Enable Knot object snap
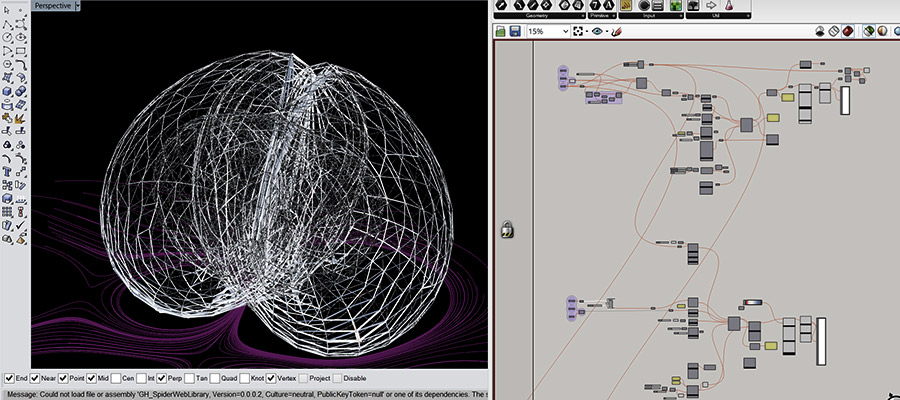Screen dimensions: 900x400 pyautogui.click(x=245, y=378)
